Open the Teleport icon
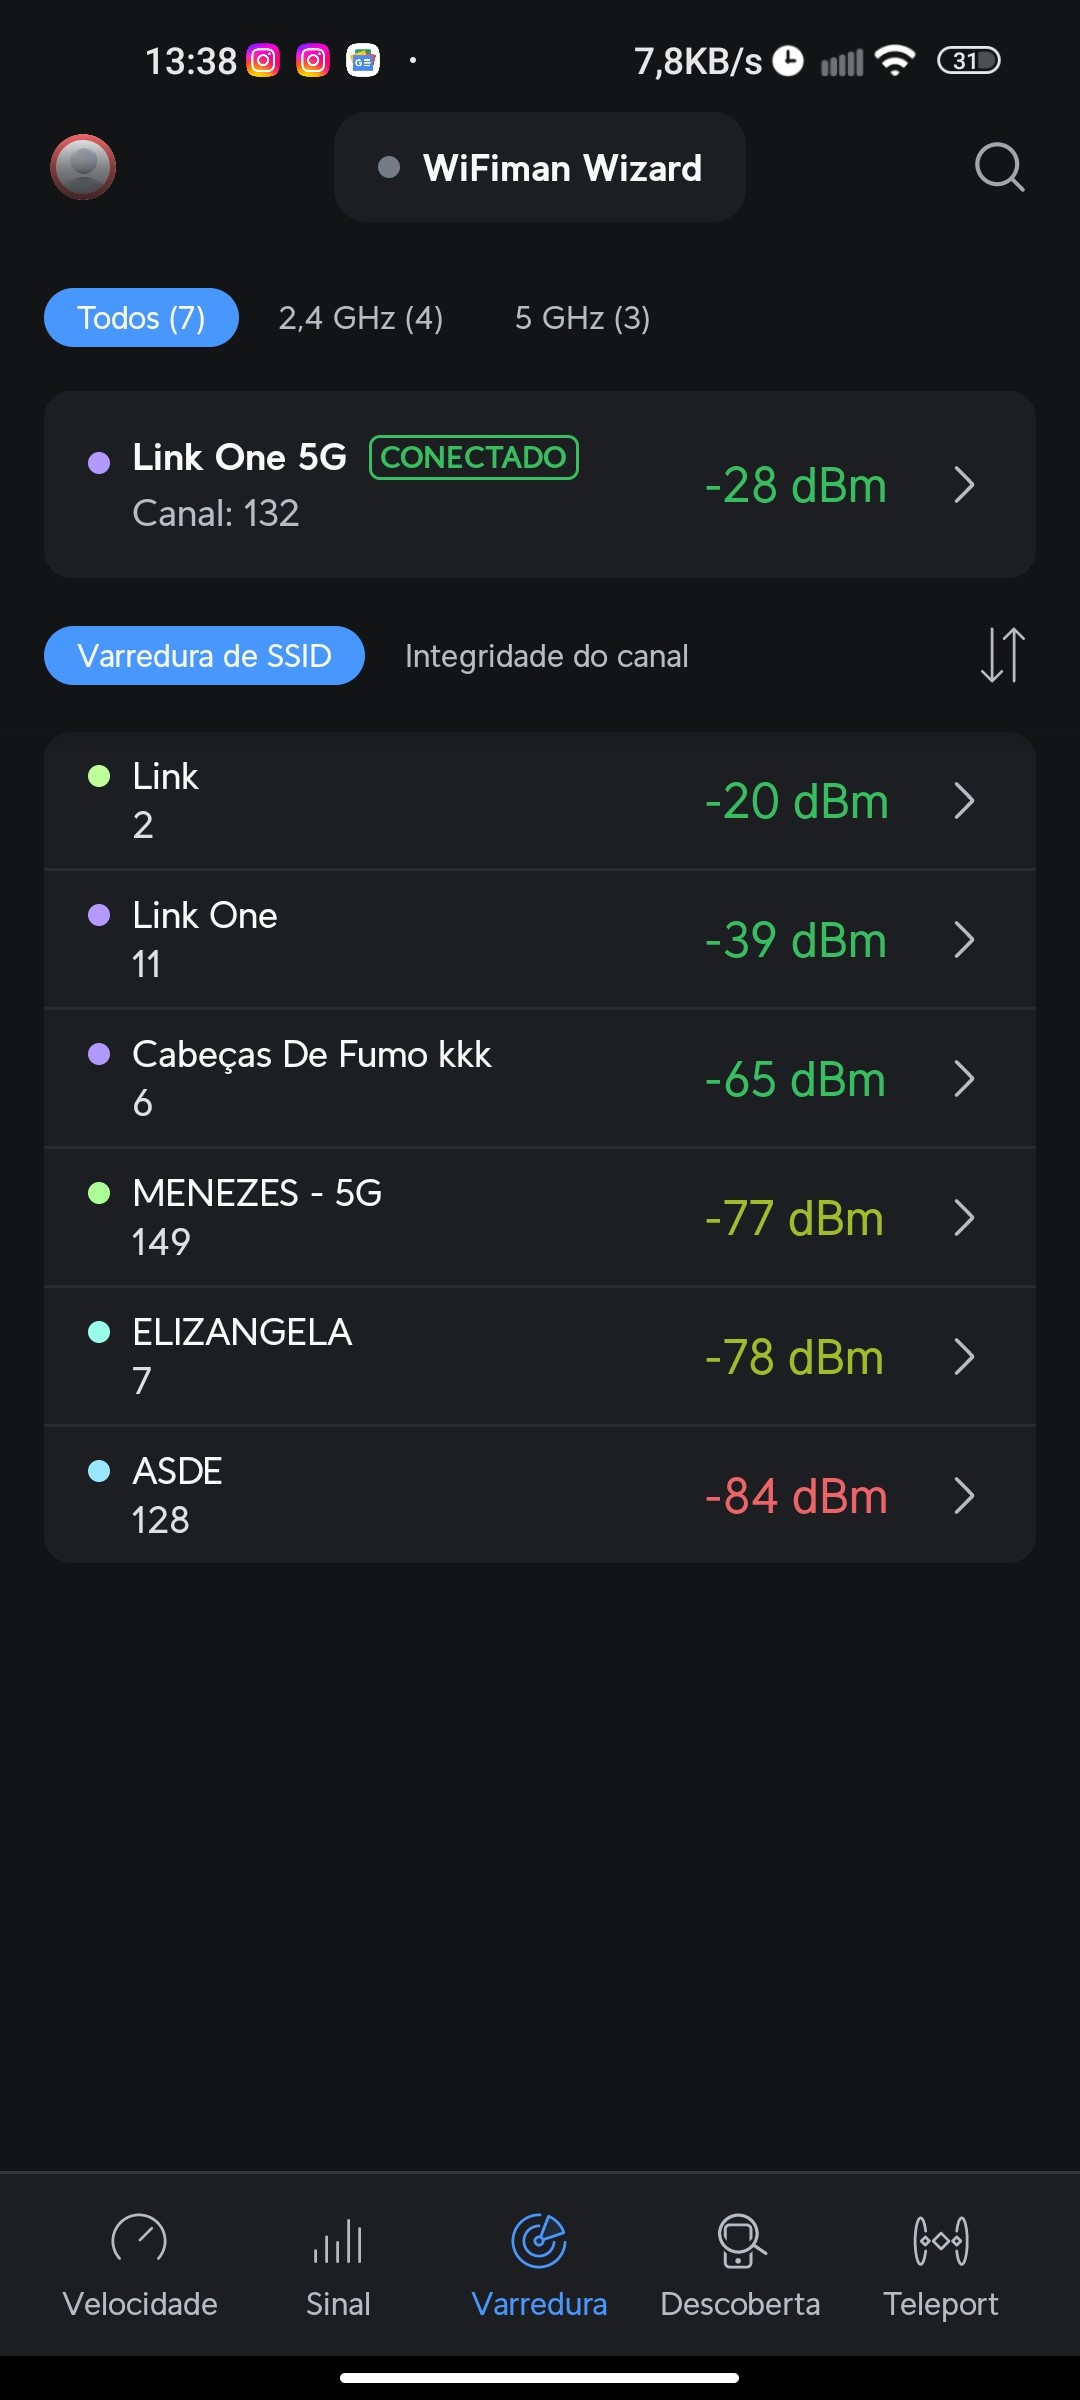Viewport: 1080px width, 2400px height. [x=940, y=2240]
